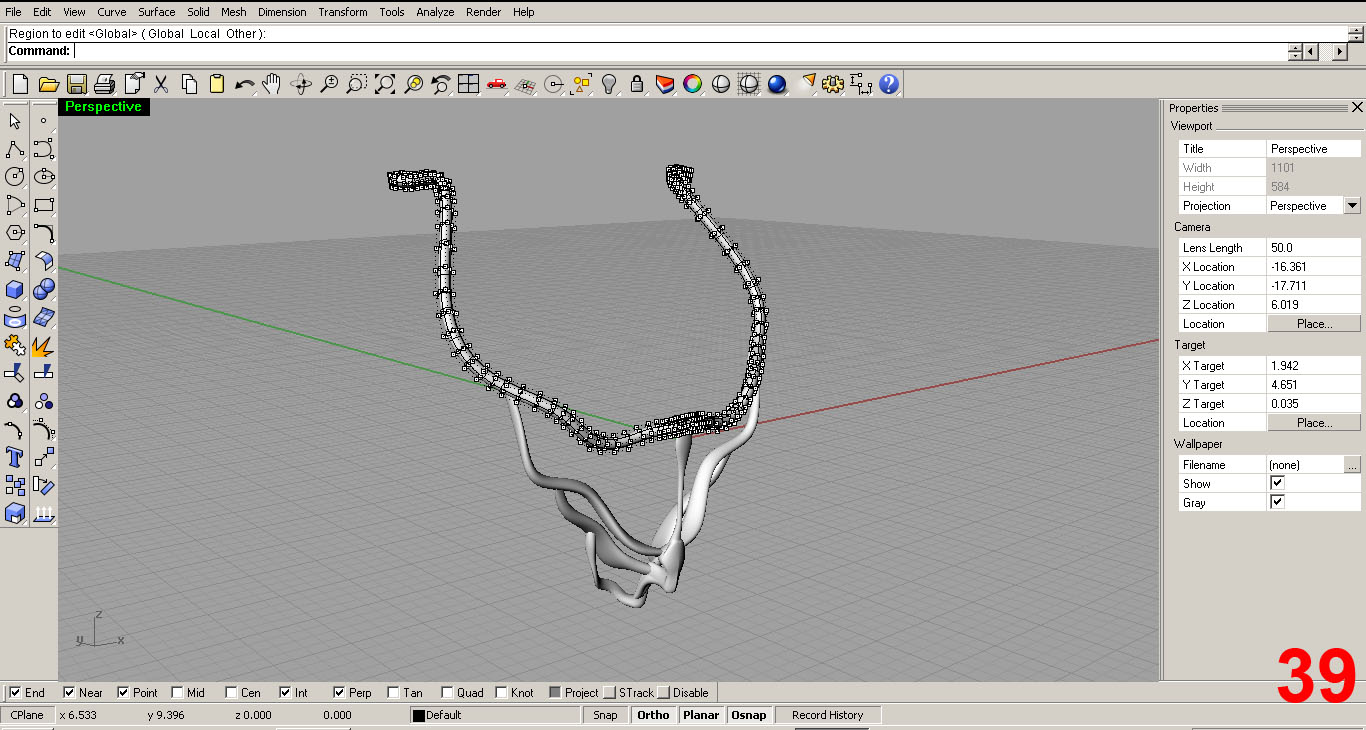Toggle the Perp osnap checkbox
Screen dimensions: 1366x730
pos(339,692)
